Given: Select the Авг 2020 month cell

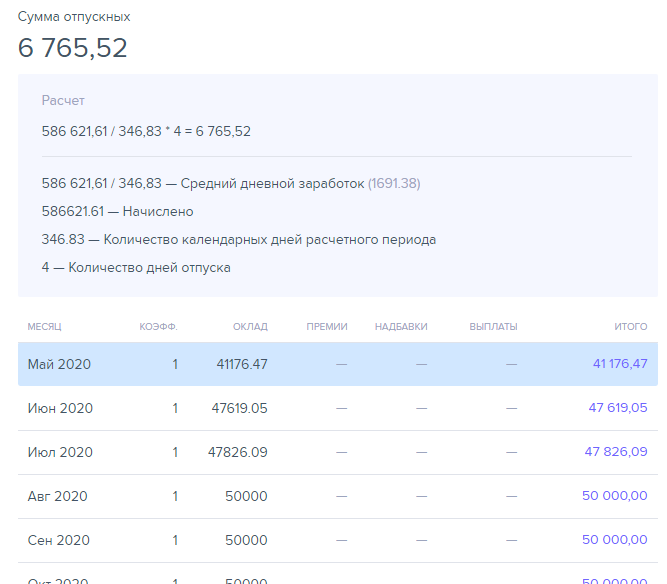Looking at the screenshot, I should [58, 497].
